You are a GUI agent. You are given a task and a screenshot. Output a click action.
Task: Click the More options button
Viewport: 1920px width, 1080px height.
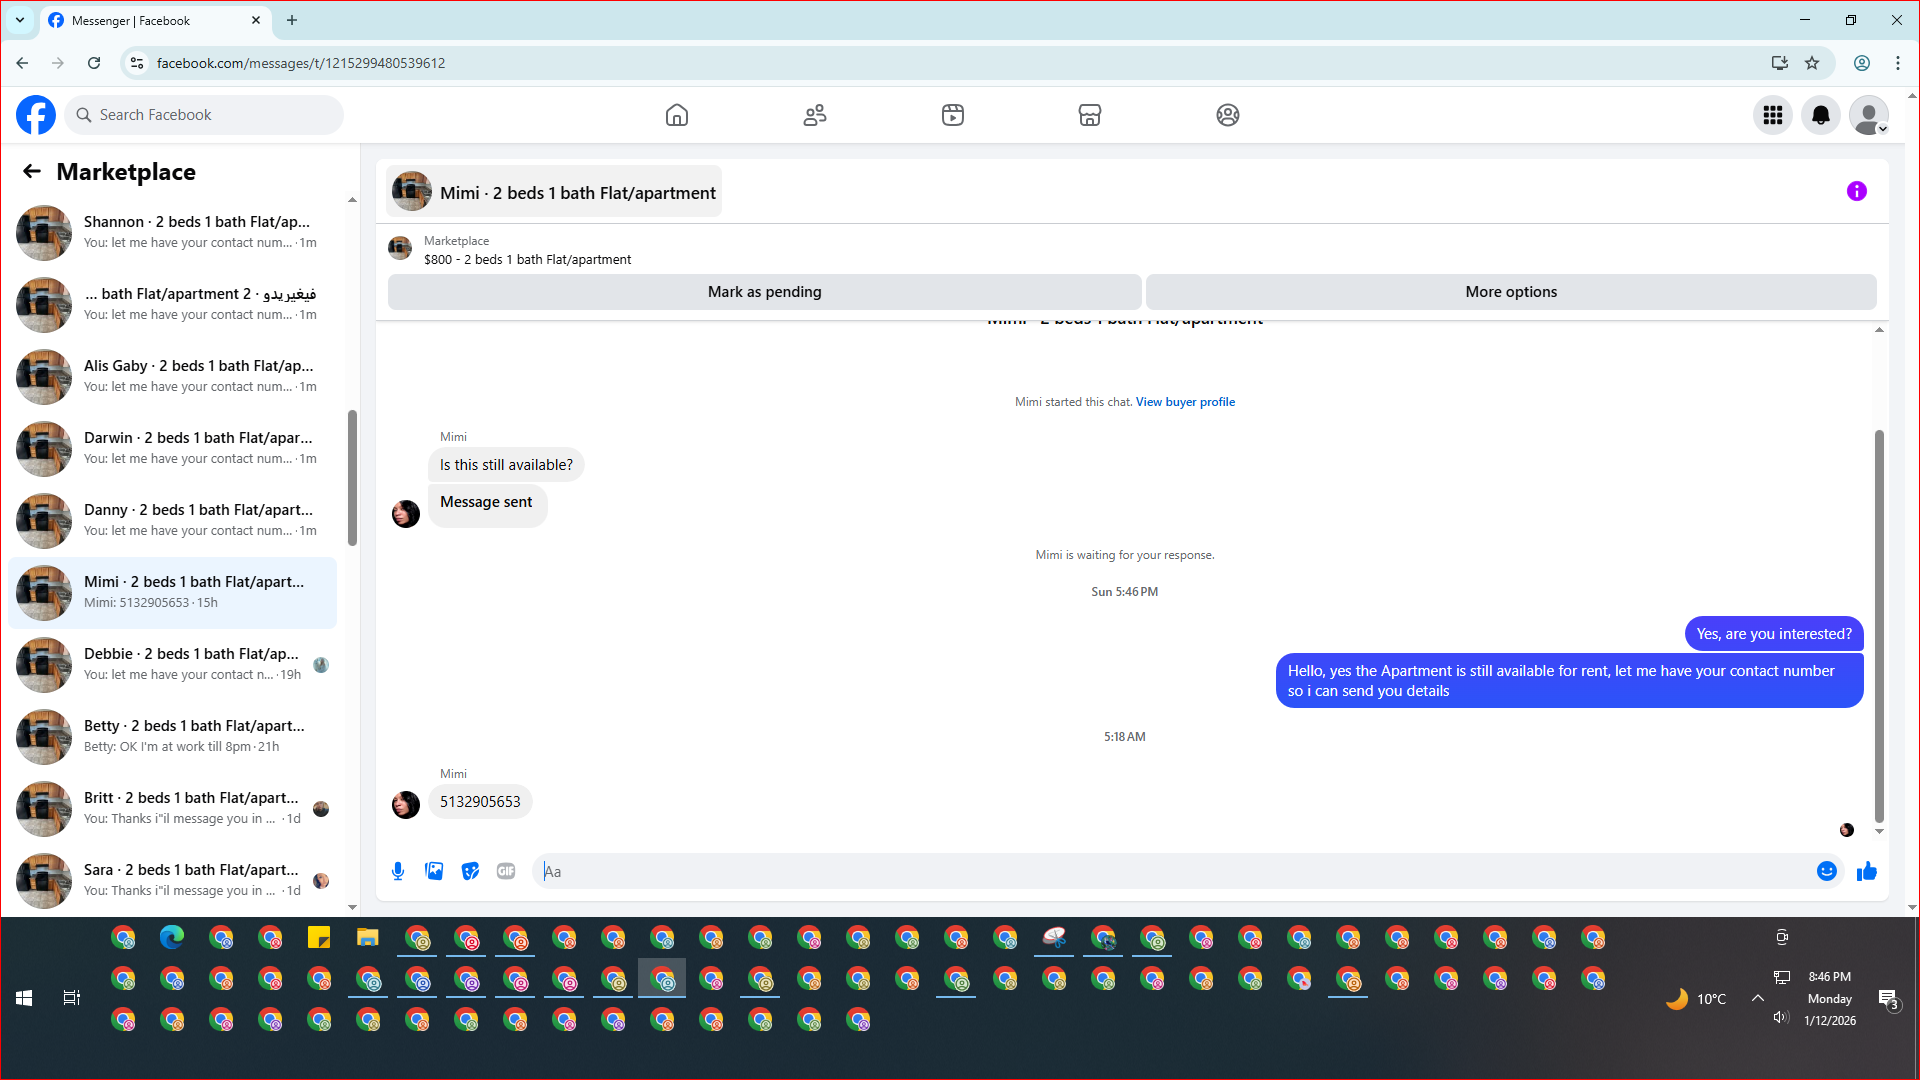[x=1510, y=292]
